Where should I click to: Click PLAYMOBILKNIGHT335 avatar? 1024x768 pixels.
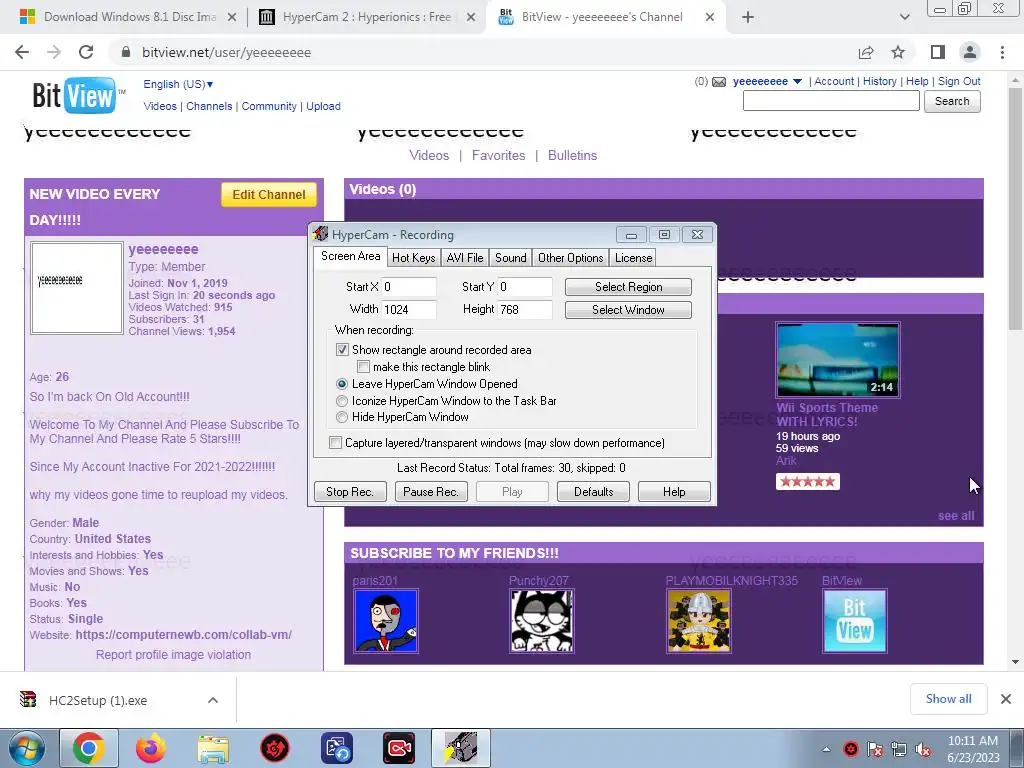click(699, 621)
